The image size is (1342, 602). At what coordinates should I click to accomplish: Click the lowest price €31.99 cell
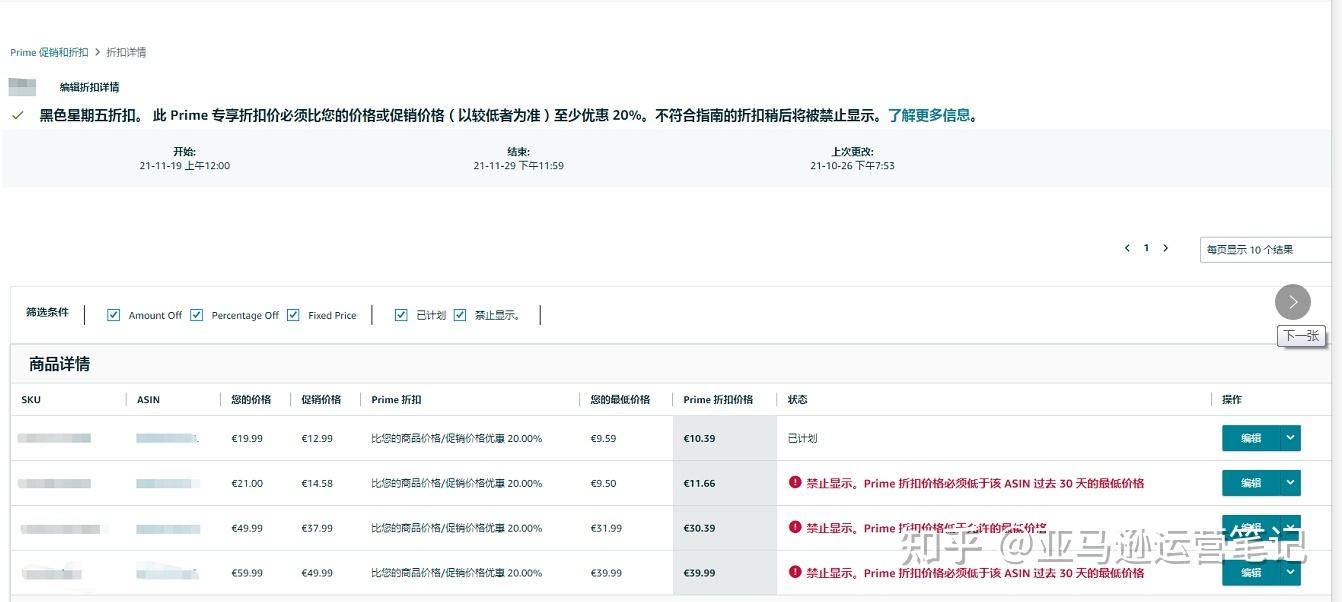(606, 529)
